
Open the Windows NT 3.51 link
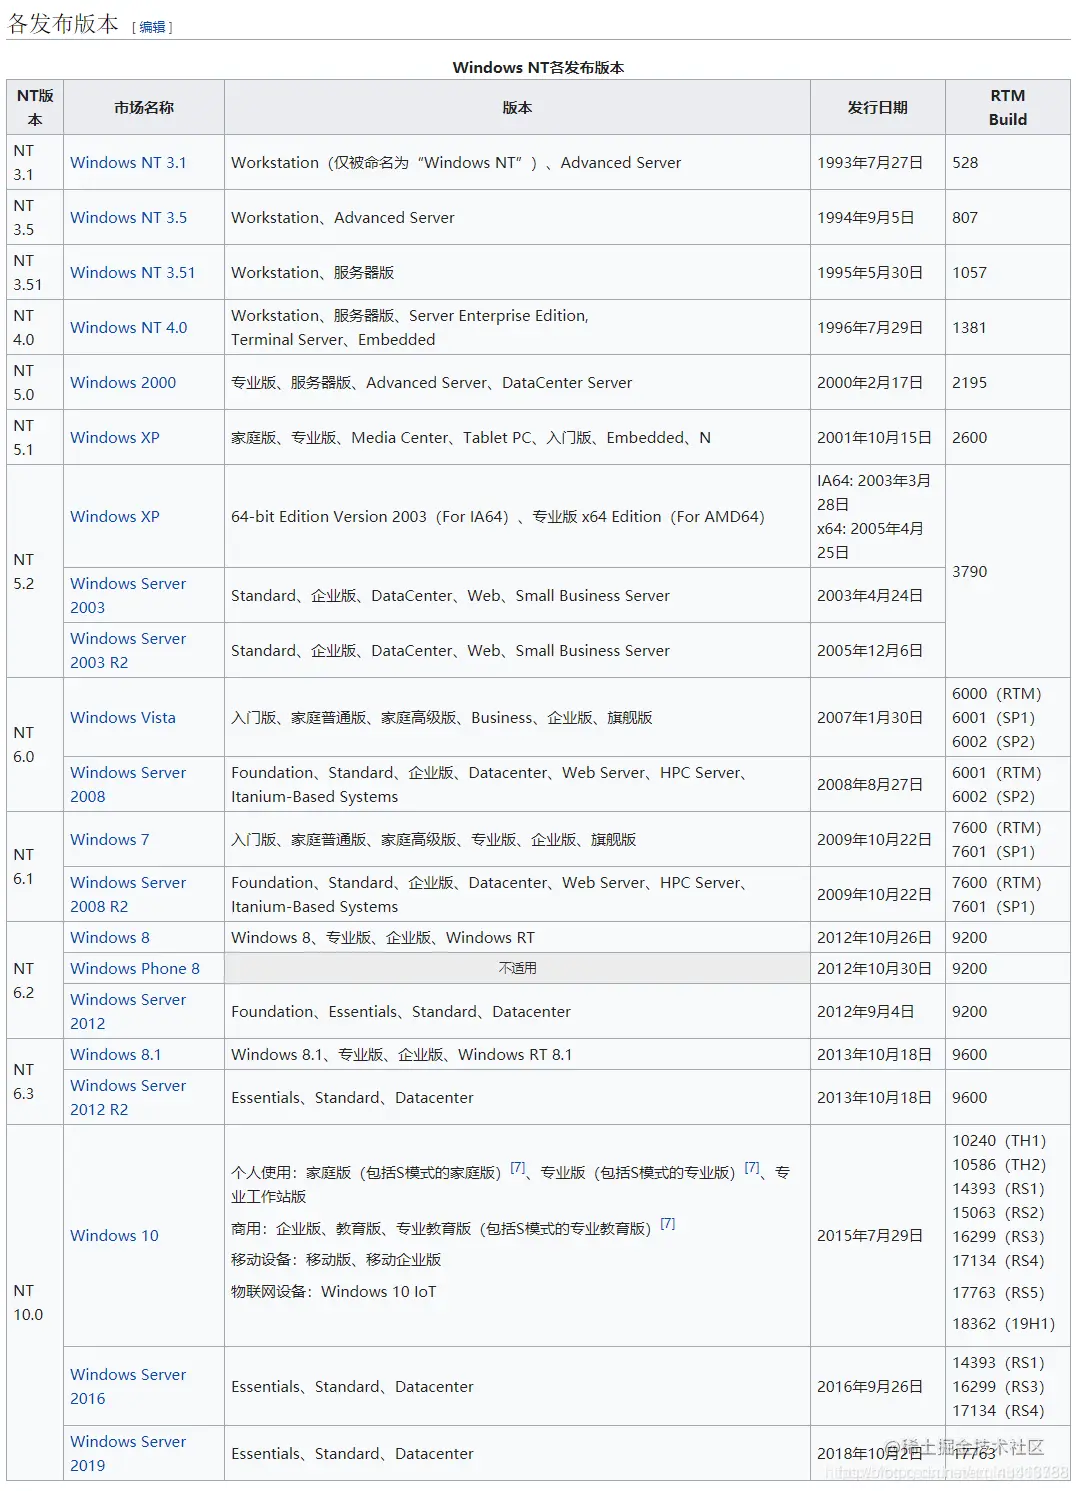(x=133, y=272)
